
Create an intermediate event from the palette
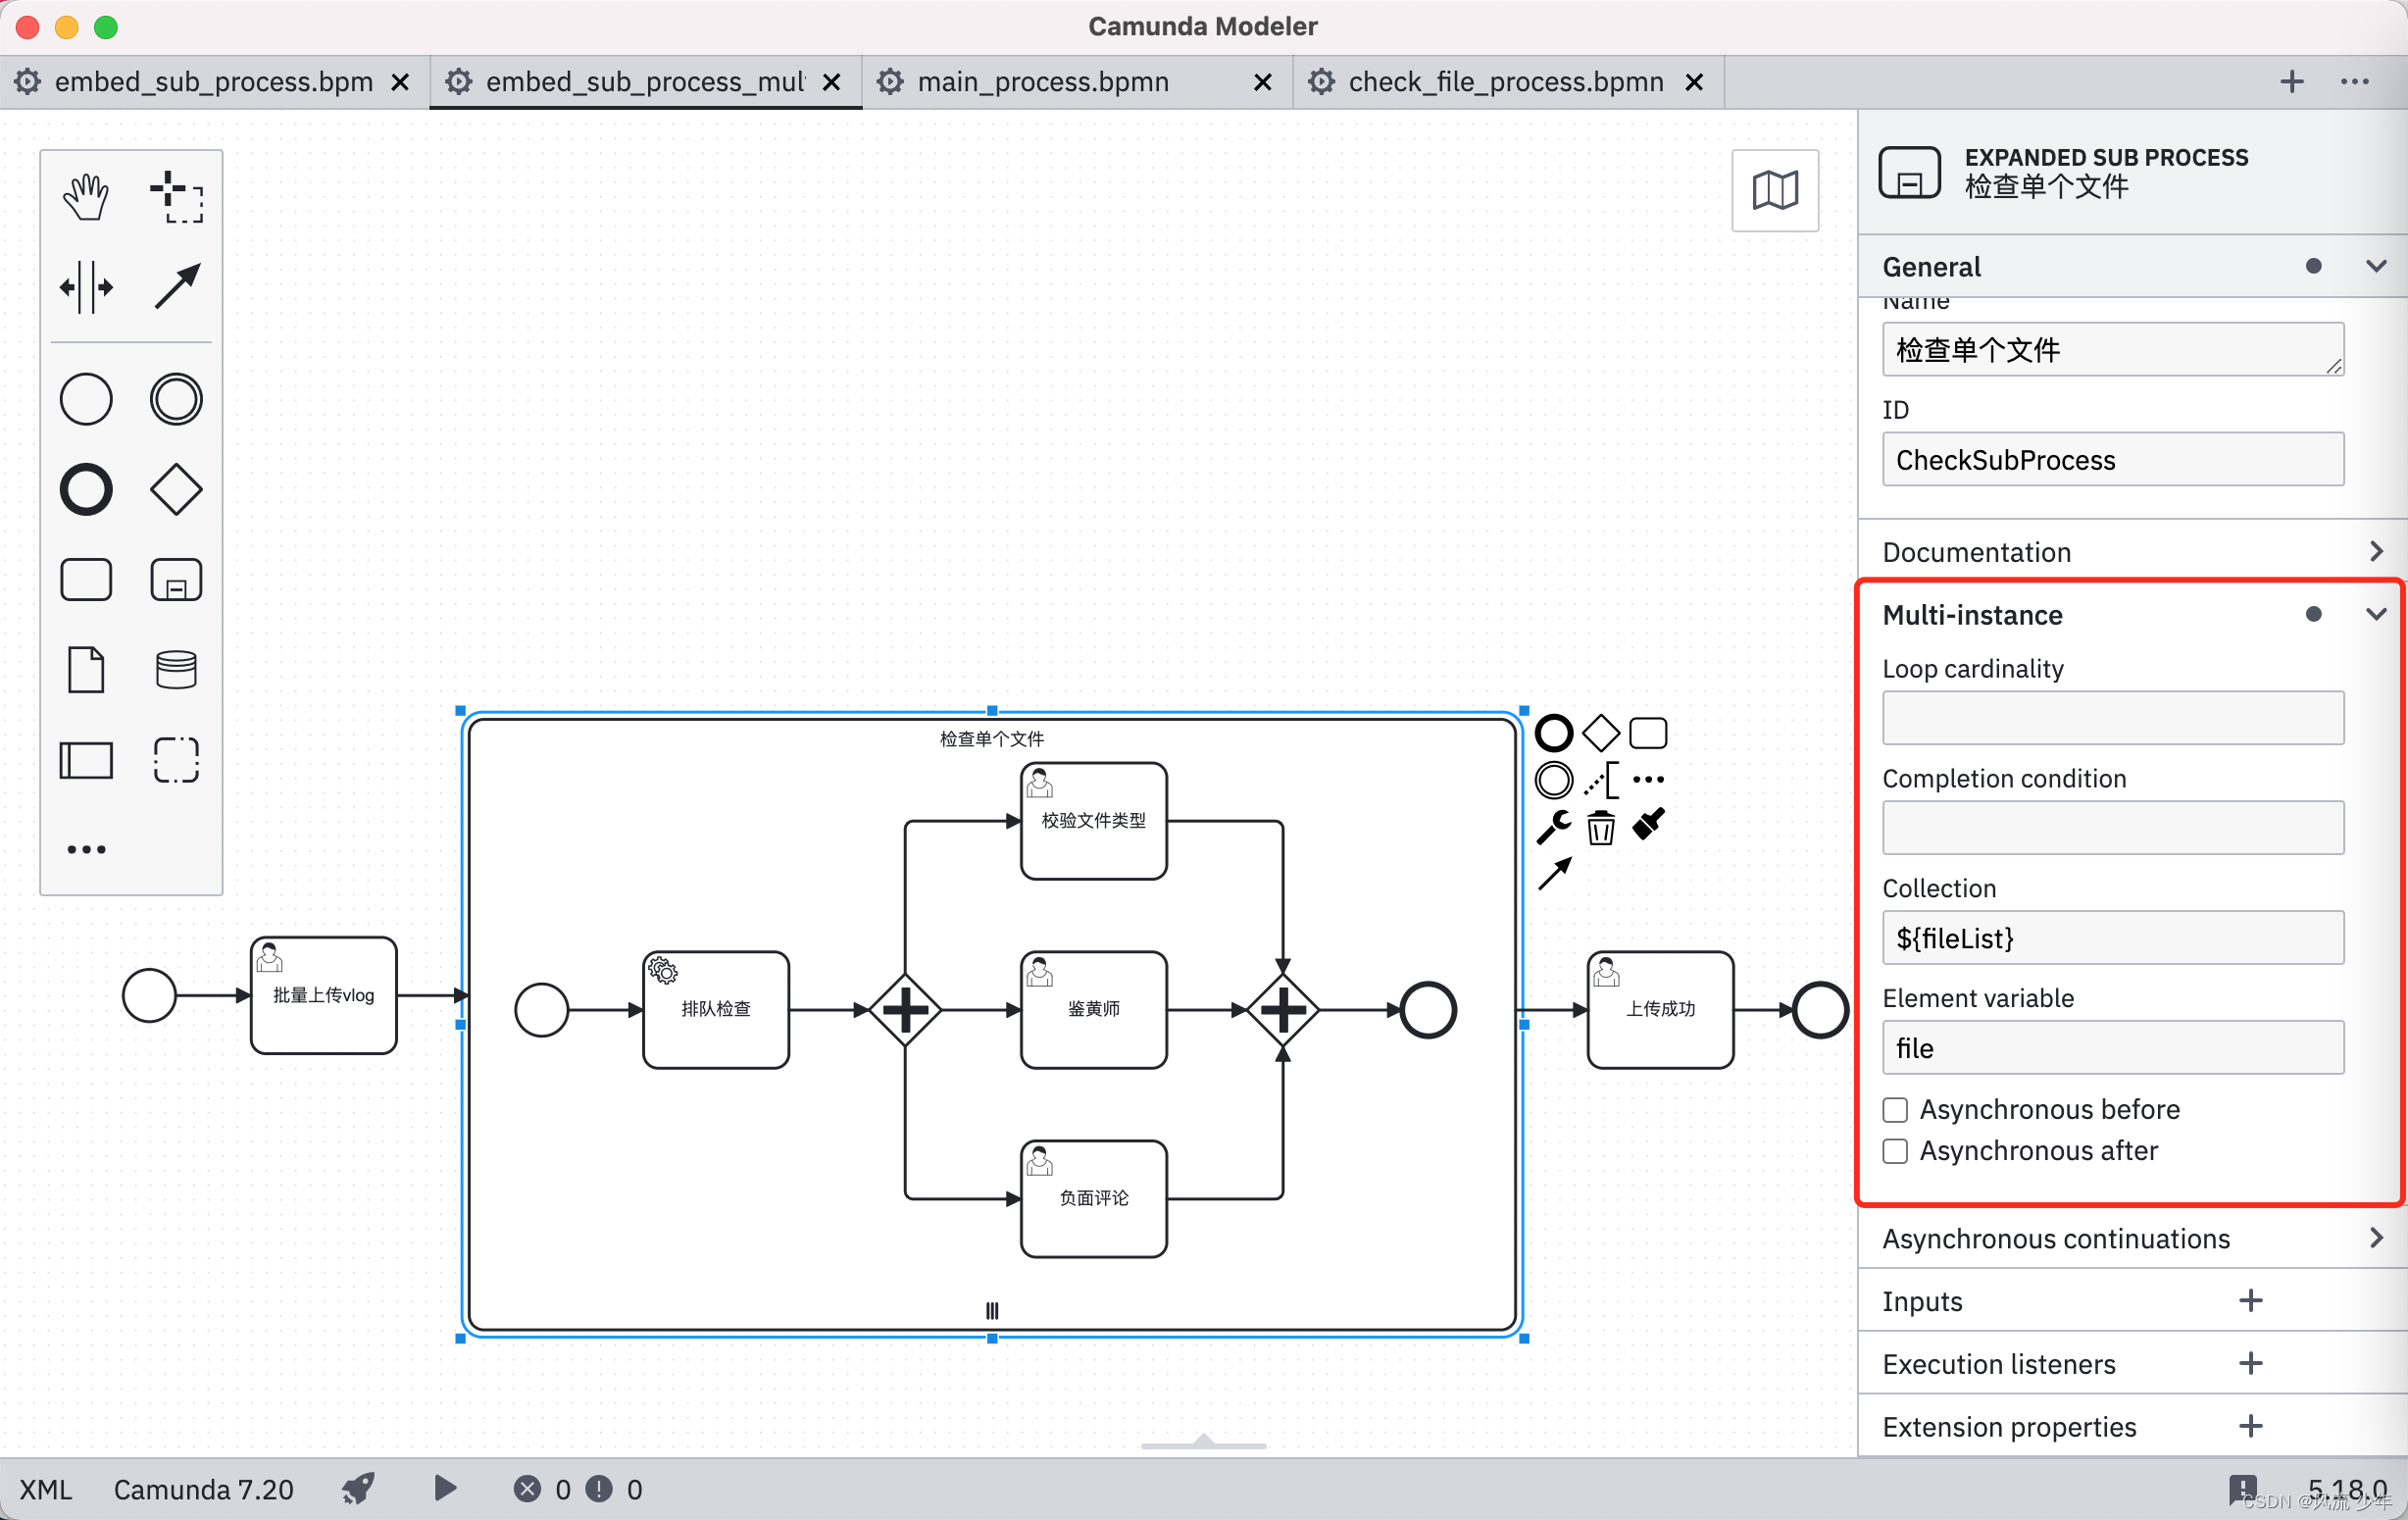point(176,399)
